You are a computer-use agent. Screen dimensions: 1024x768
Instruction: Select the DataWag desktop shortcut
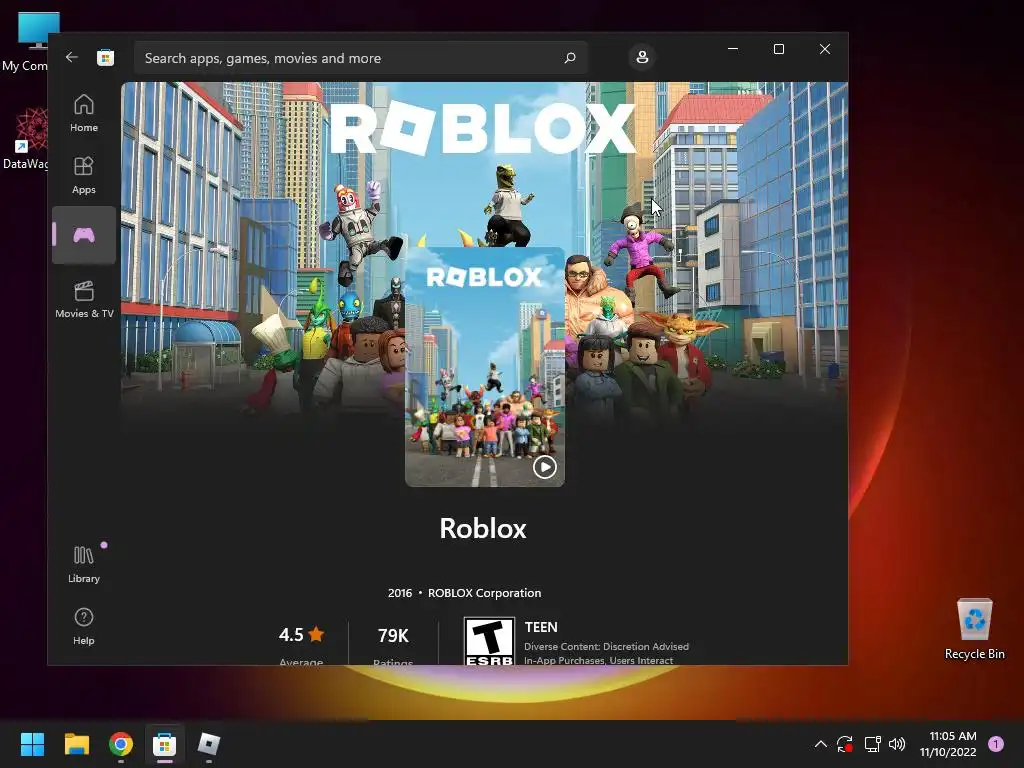[x=26, y=138]
